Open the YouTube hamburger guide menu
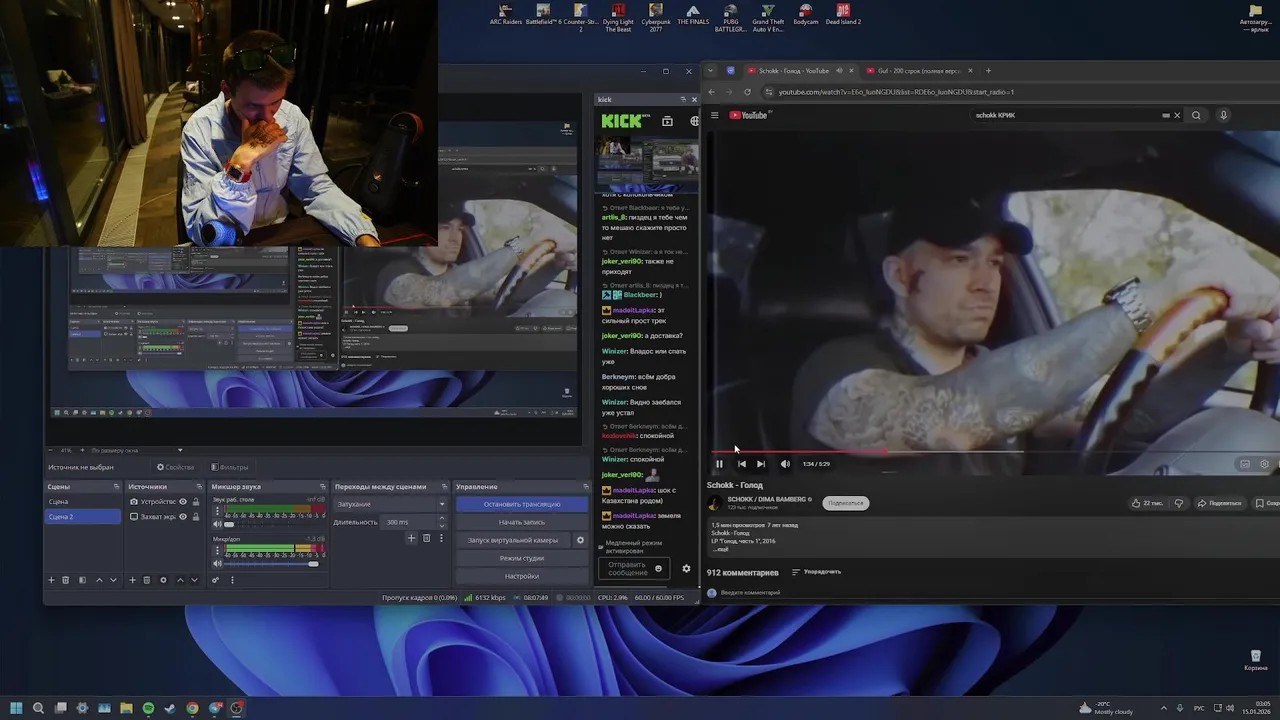This screenshot has height=720, width=1280. point(714,115)
